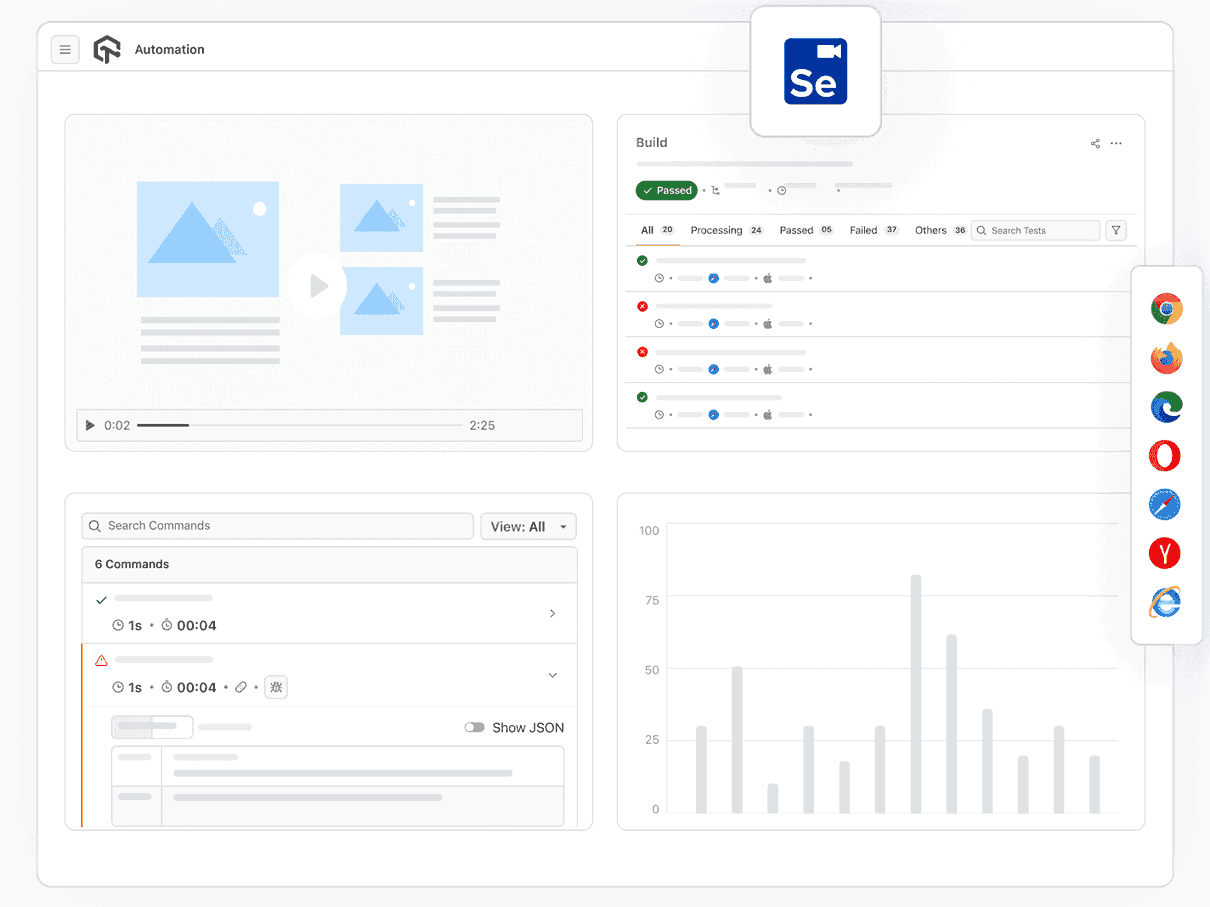Click the Yandex browser icon
The image size is (1210, 907).
click(x=1165, y=553)
